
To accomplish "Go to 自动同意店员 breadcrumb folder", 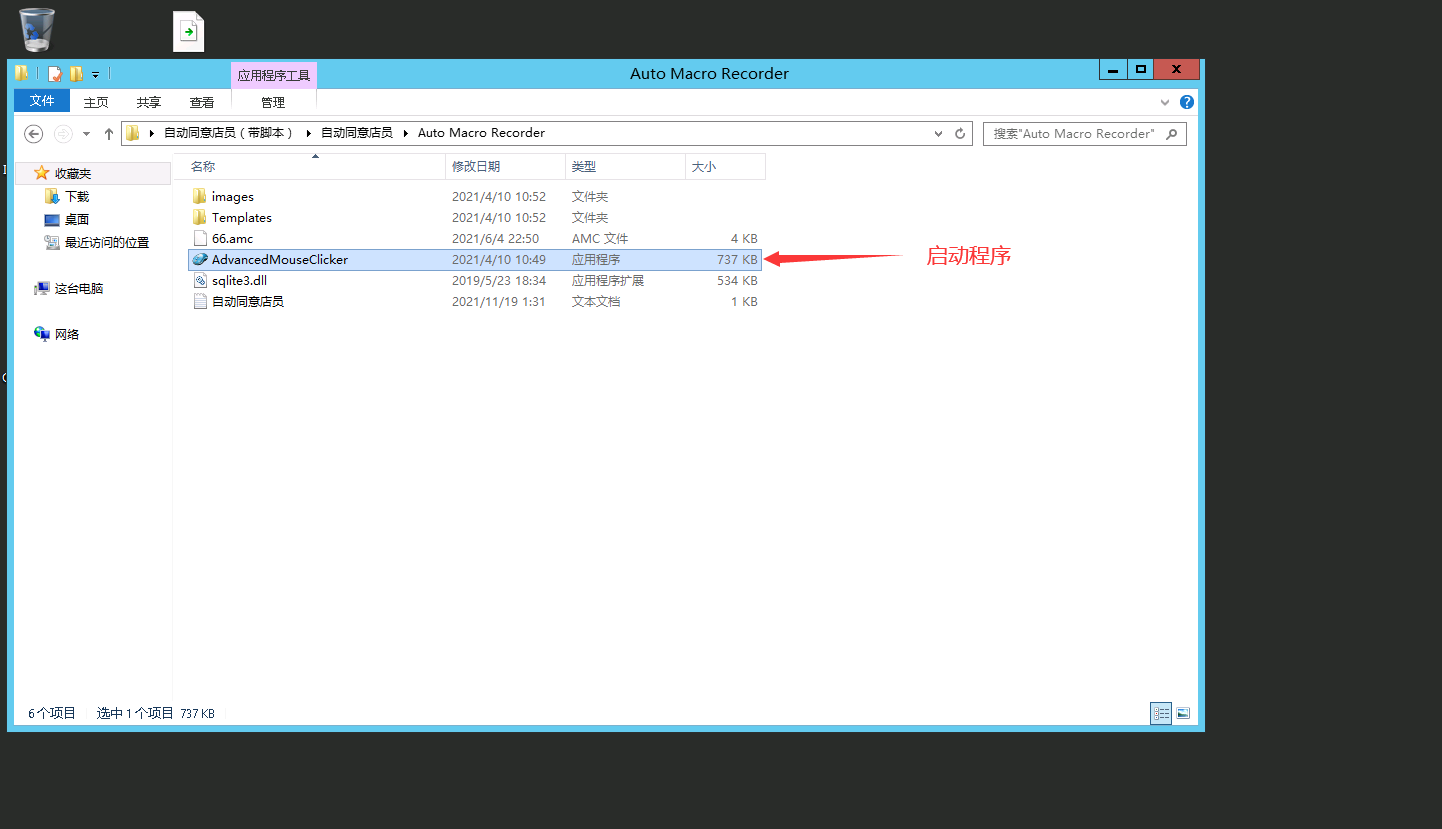I will (357, 133).
